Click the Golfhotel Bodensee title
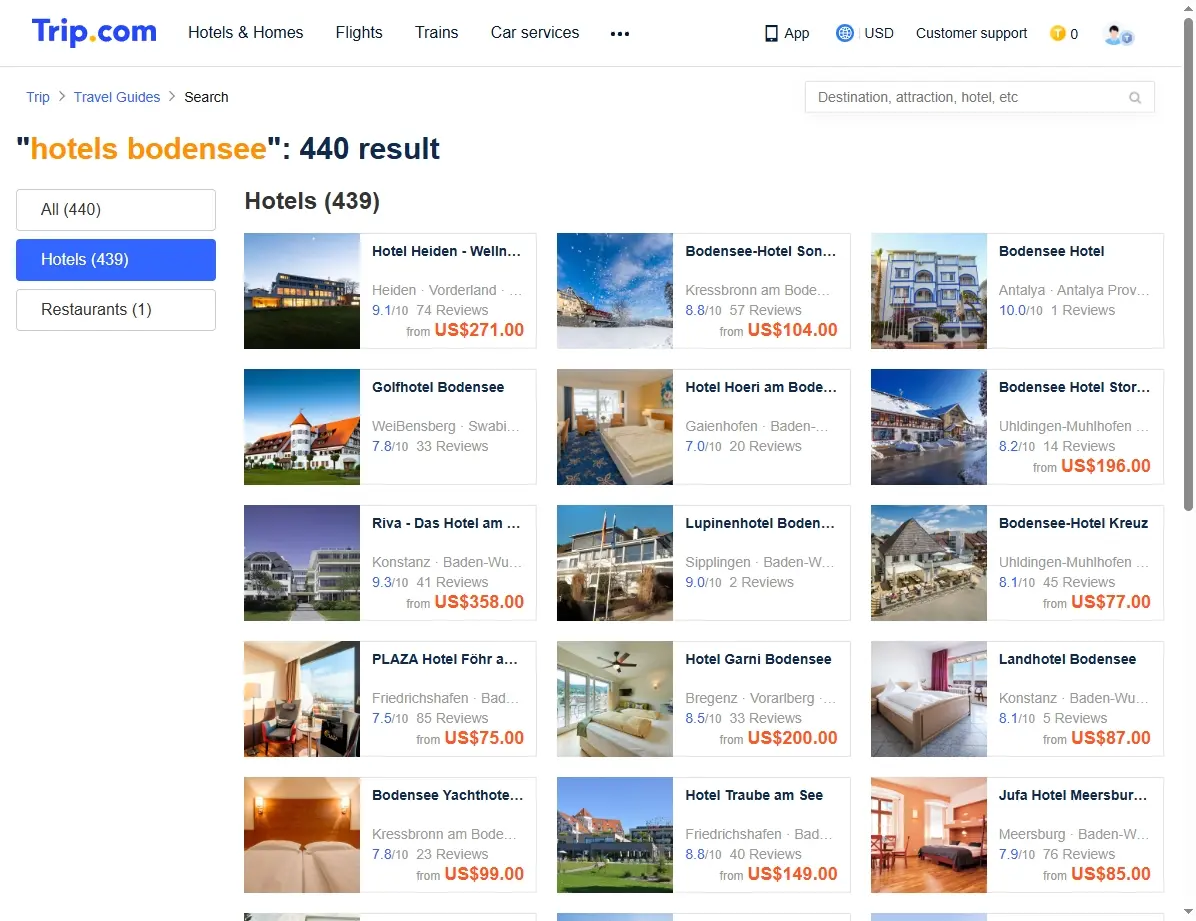Screen dimensions: 1196x921 click(438, 387)
